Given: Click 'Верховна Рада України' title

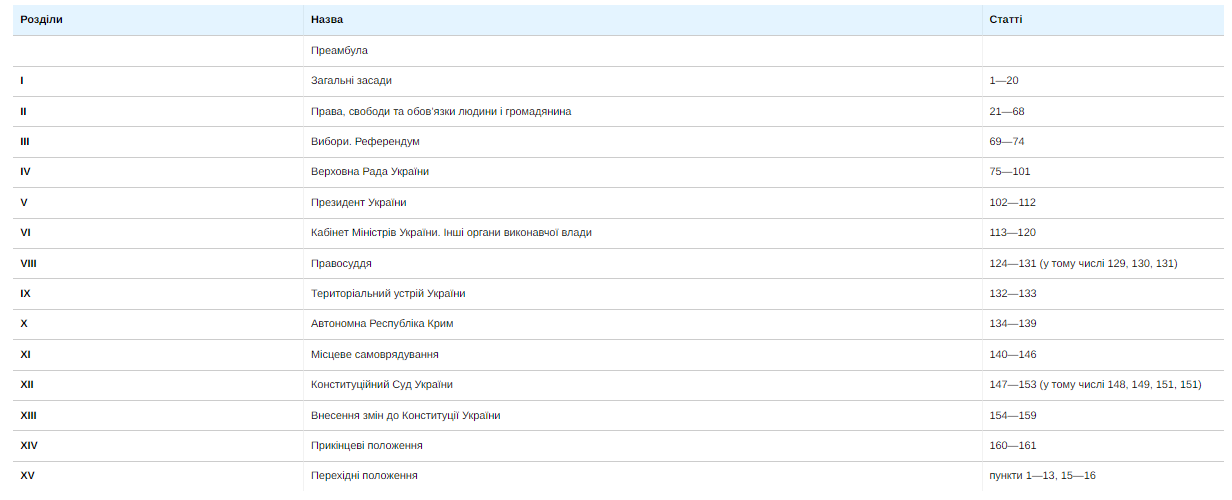Looking at the screenshot, I should pos(370,172).
